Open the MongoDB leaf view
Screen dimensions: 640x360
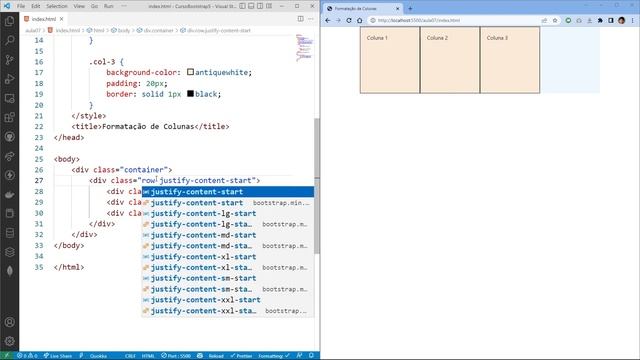9,271
